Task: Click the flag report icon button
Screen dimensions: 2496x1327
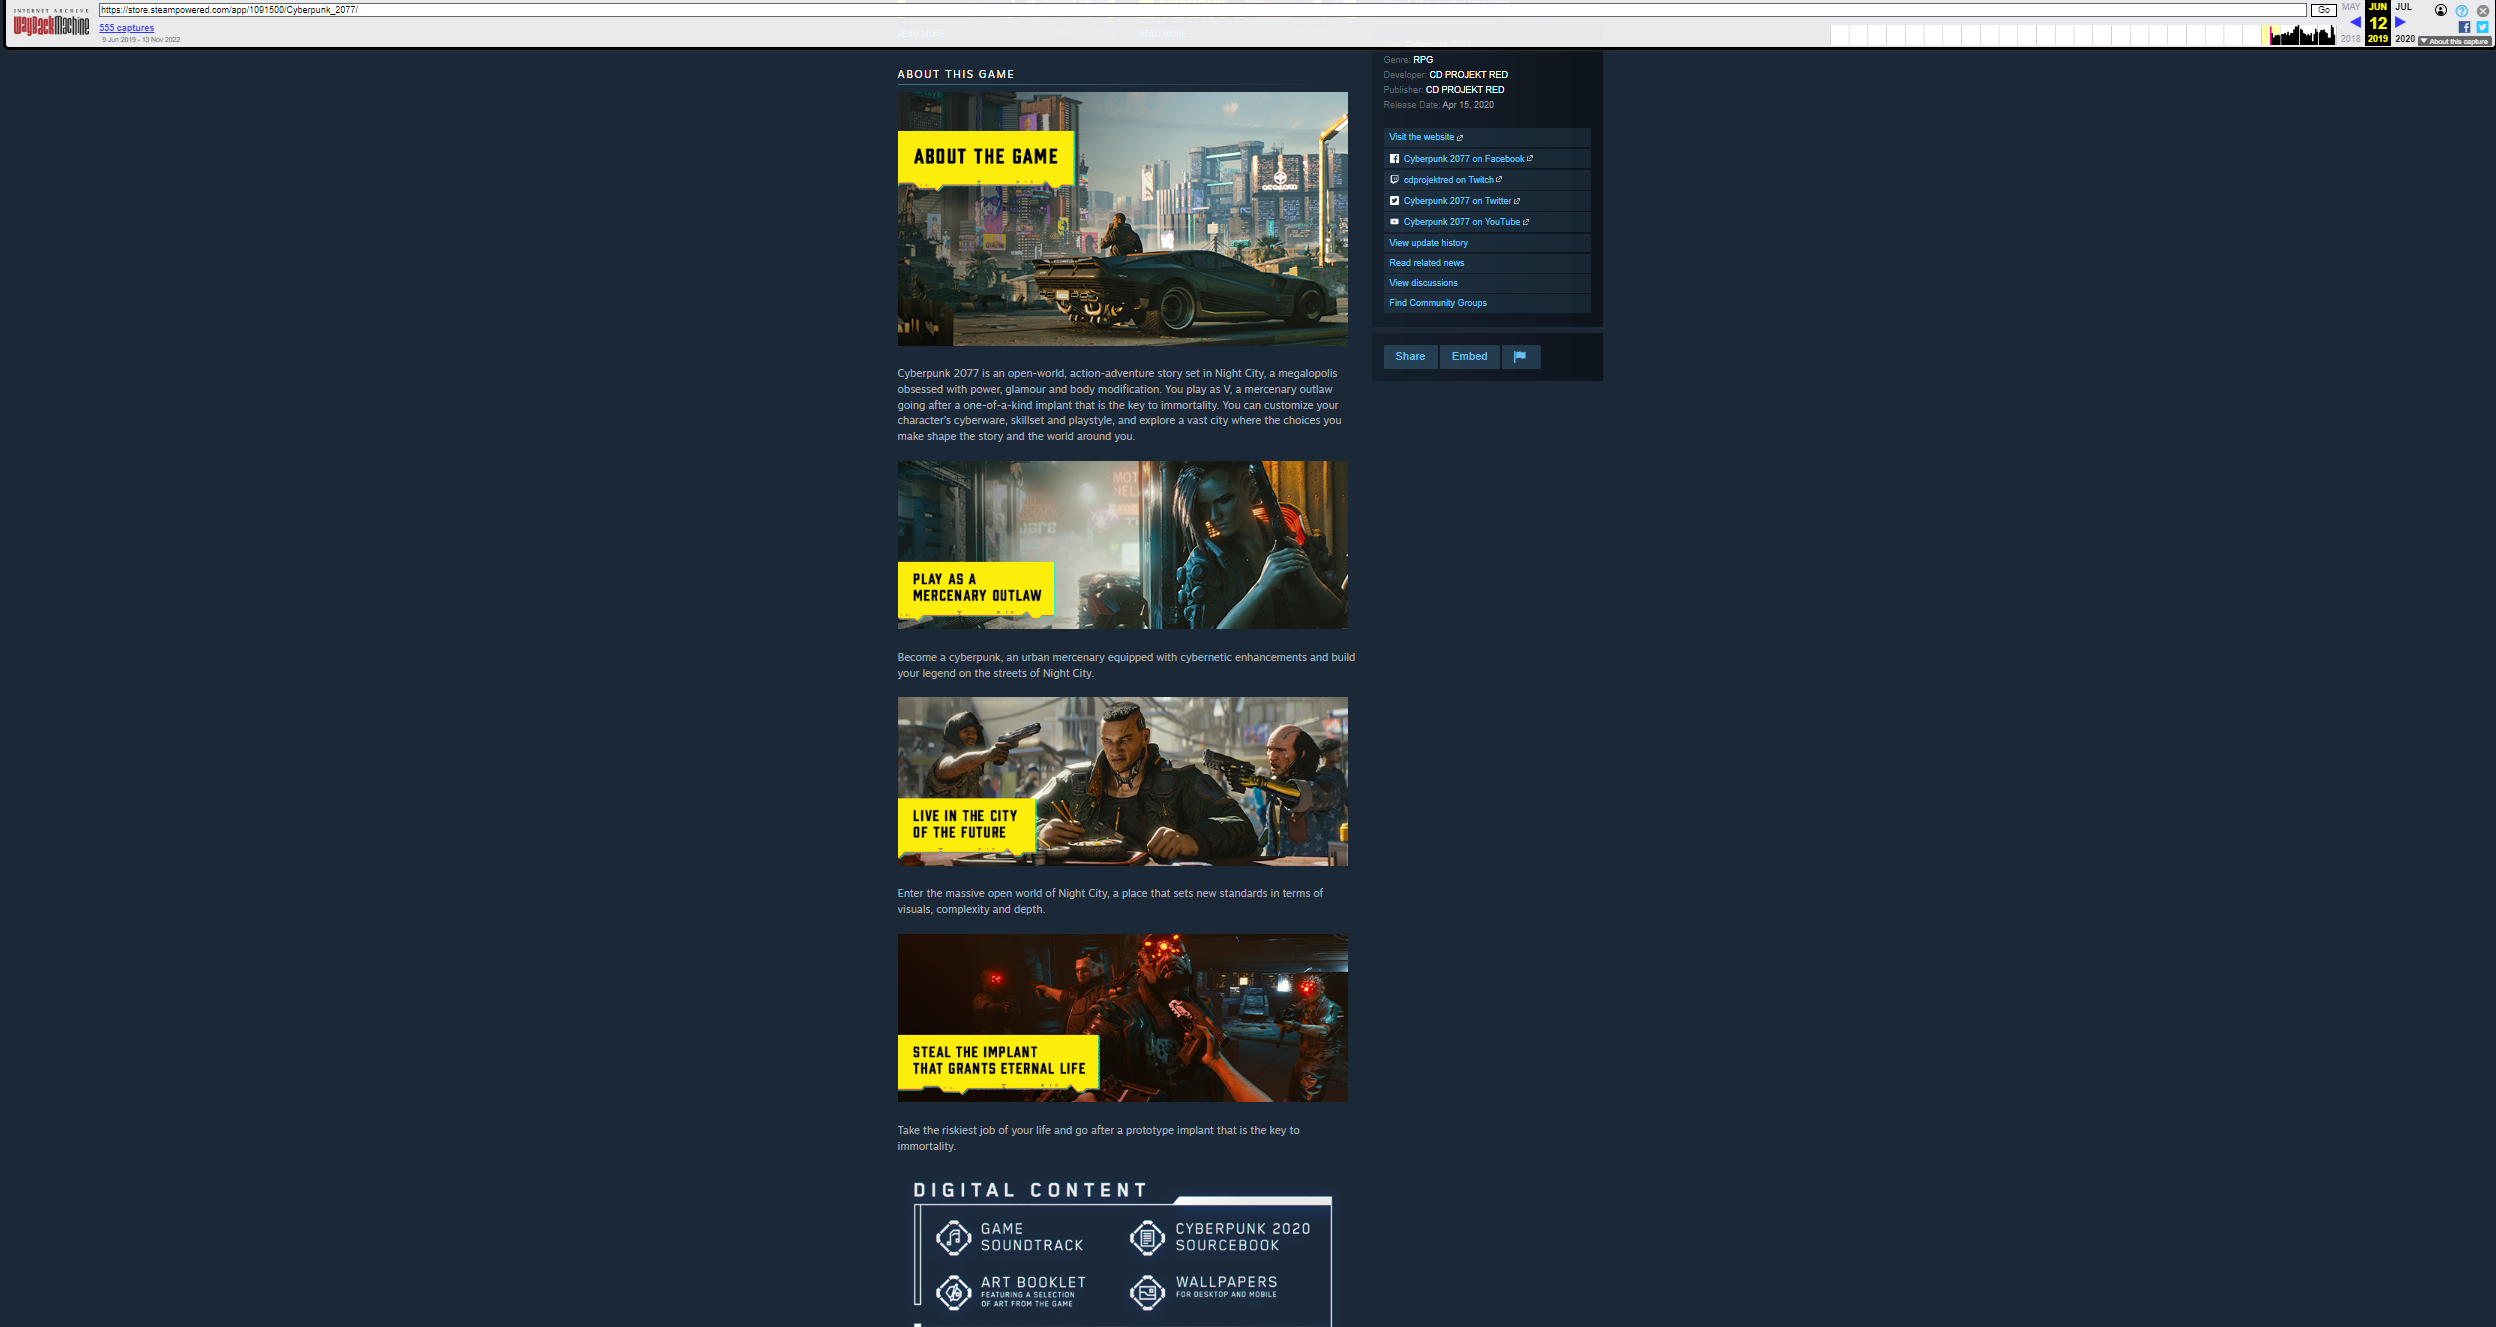Action: pos(1520,357)
